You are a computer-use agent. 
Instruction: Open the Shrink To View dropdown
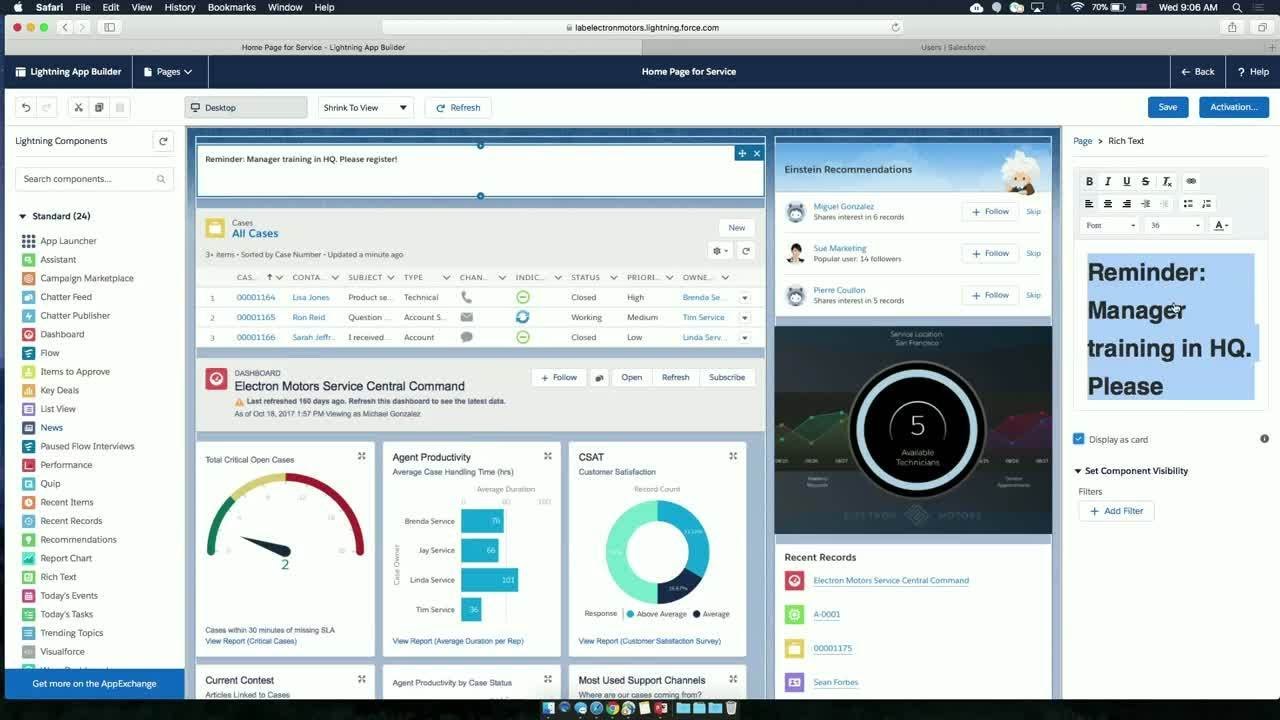[x=366, y=107]
